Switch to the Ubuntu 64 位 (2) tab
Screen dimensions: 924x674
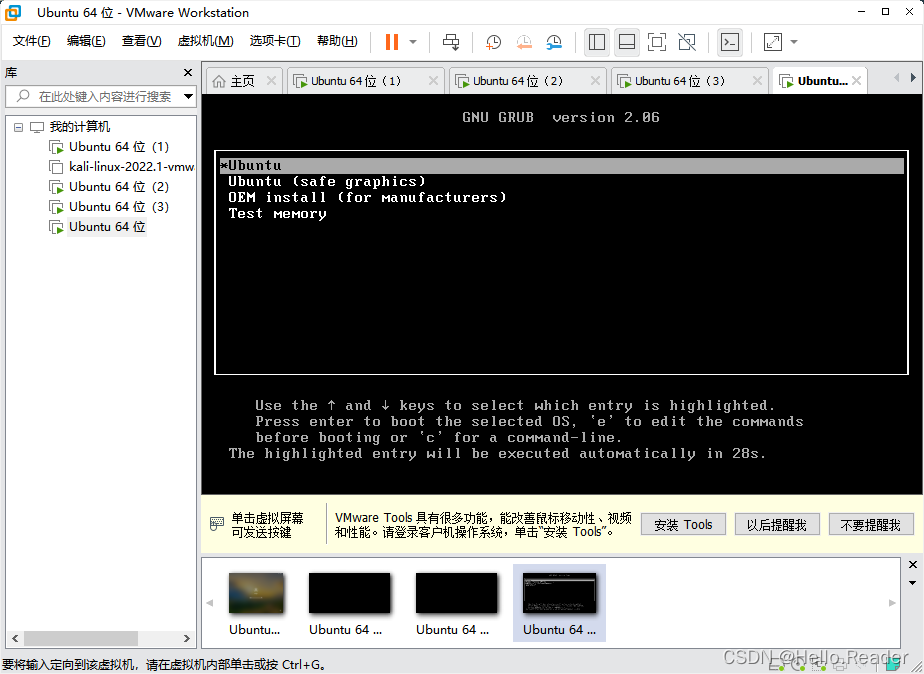click(517, 81)
